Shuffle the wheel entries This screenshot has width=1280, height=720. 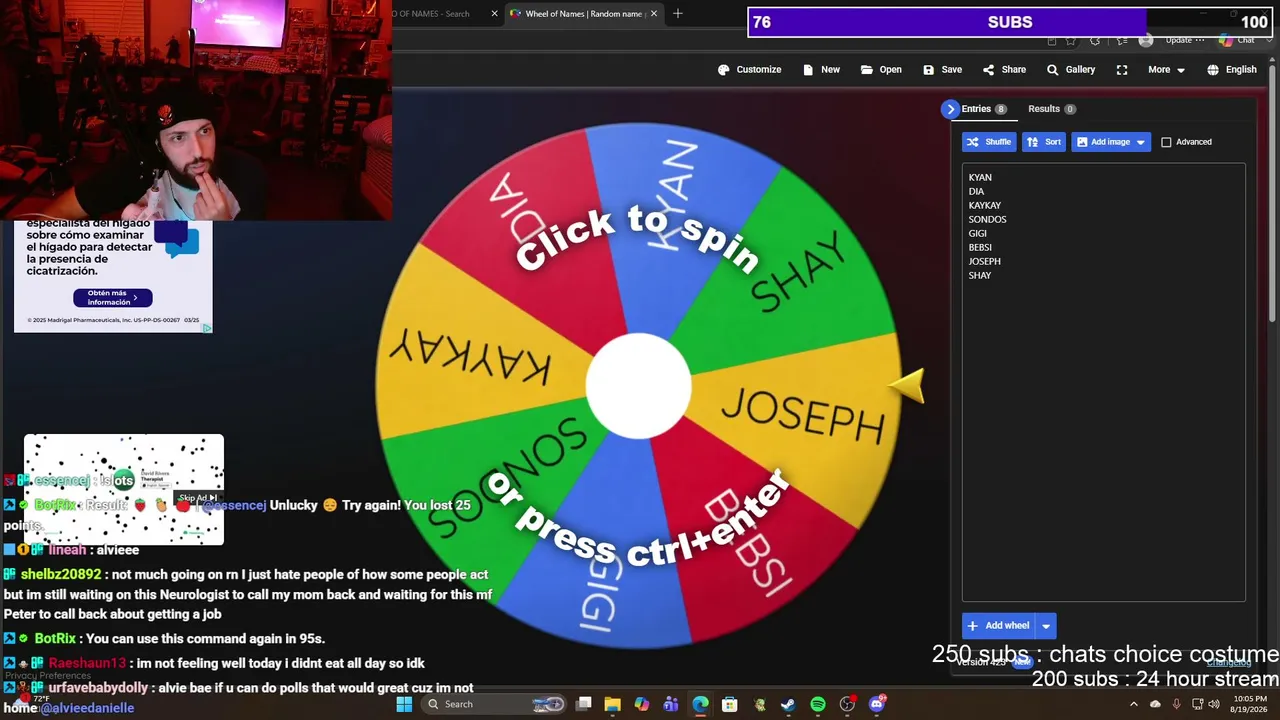(x=989, y=142)
